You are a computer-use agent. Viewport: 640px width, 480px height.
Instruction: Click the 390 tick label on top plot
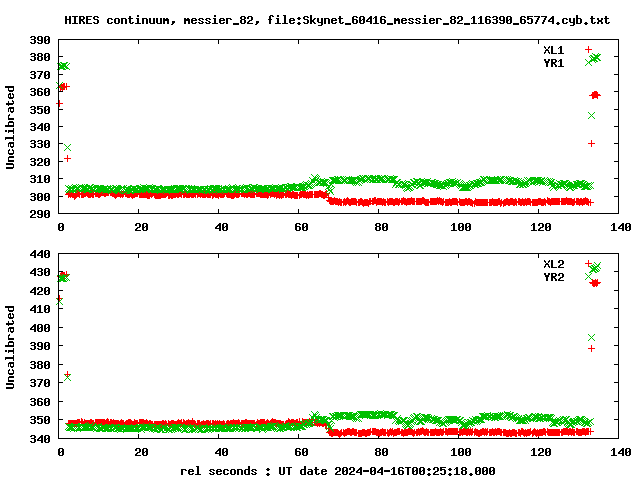(x=40, y=40)
